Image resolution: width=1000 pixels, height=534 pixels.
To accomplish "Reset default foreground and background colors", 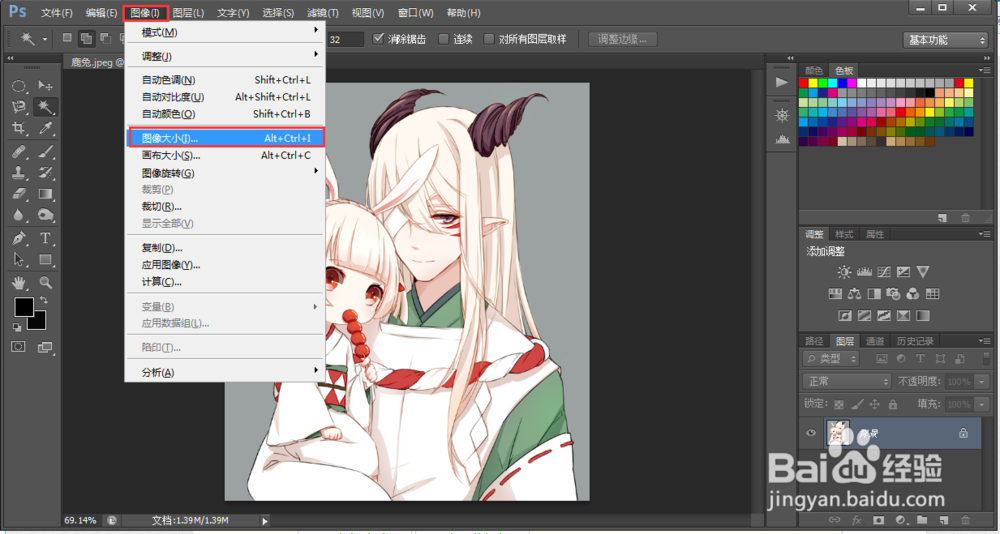I will pyautogui.click(x=17, y=327).
